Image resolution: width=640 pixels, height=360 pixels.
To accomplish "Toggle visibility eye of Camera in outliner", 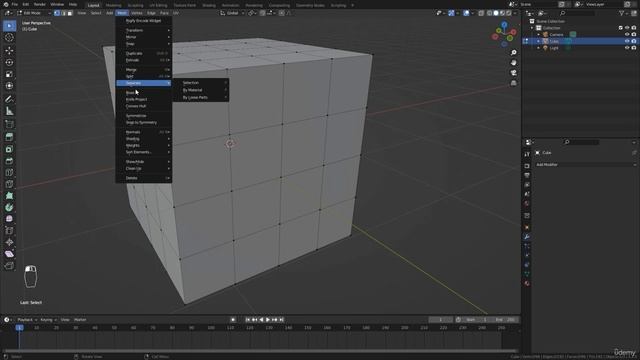I will coord(627,35).
